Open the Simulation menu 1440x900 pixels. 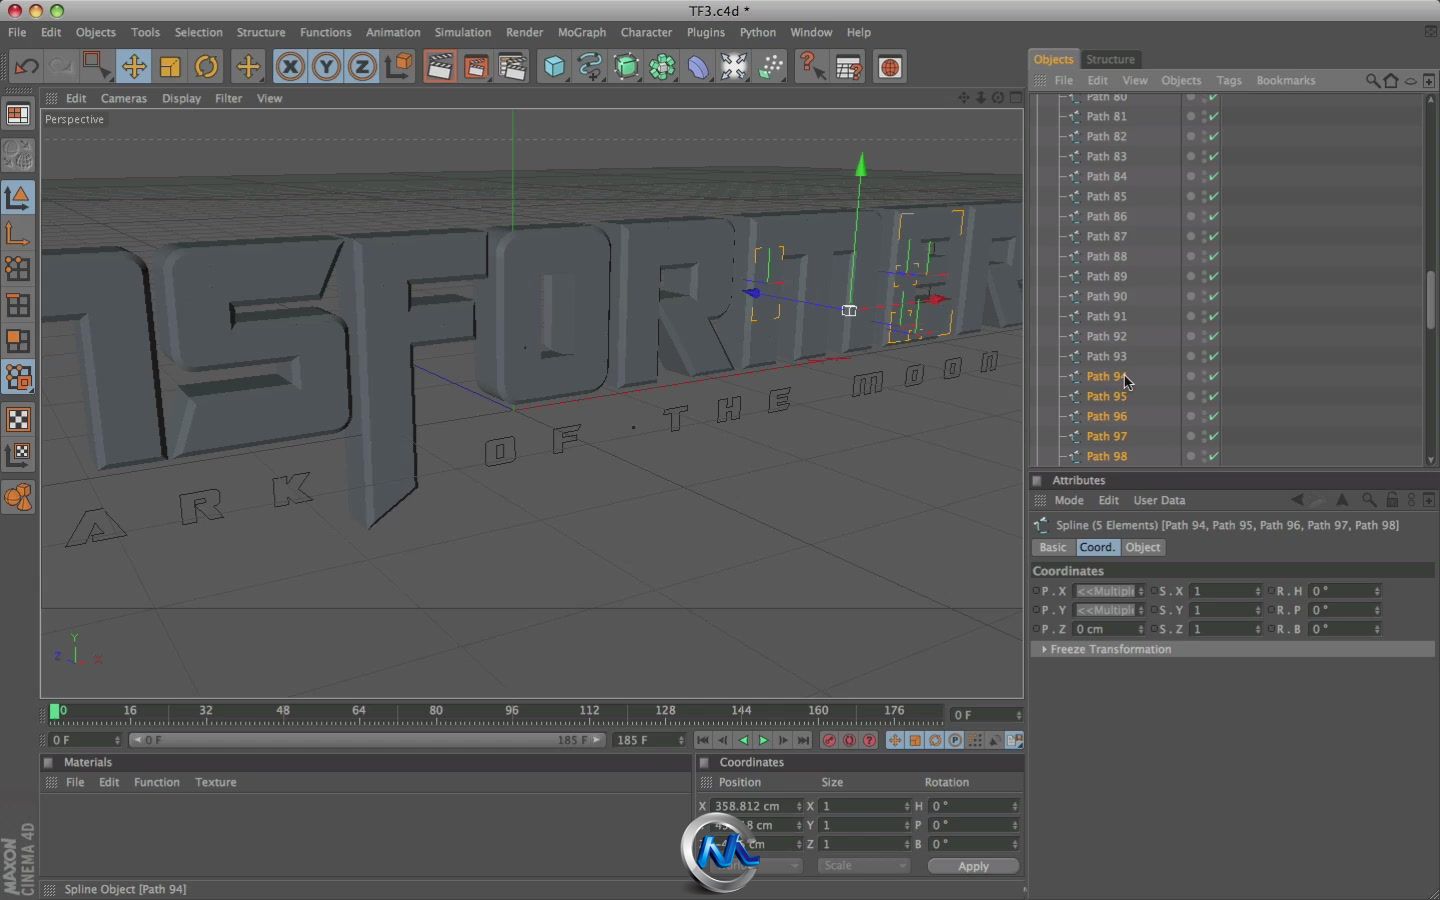point(462,32)
